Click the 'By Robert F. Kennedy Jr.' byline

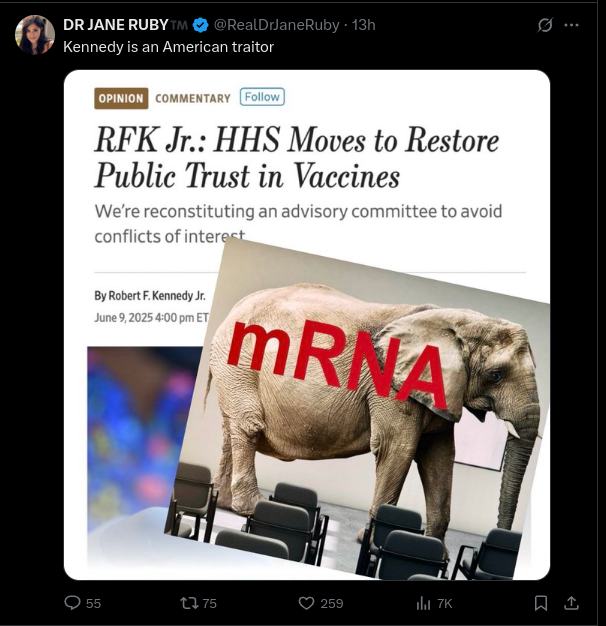(x=149, y=296)
